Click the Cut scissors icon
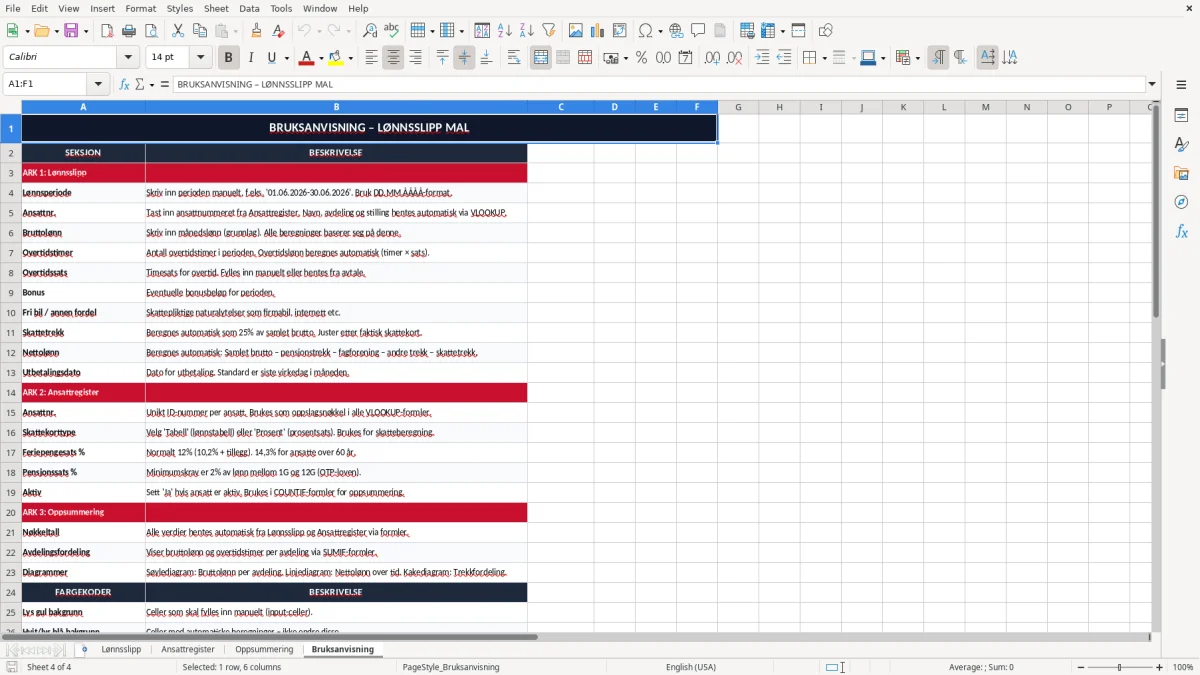The width and height of the screenshot is (1200, 675). pos(178,31)
